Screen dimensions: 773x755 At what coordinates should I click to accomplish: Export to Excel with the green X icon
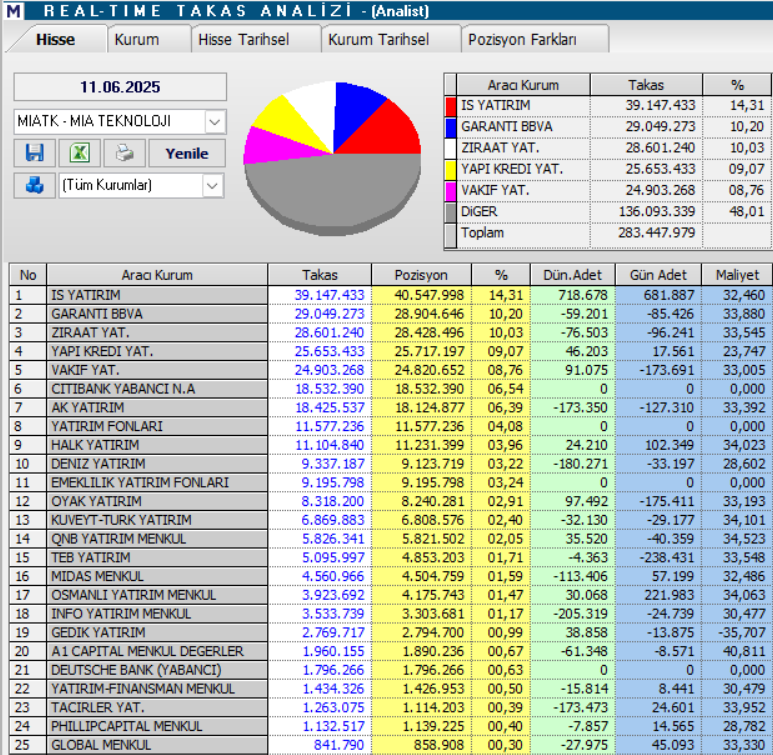tap(80, 153)
